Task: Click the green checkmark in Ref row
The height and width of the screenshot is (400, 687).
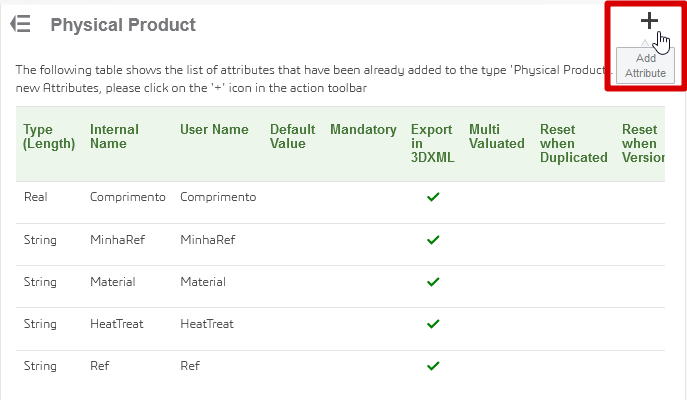Action: (x=433, y=366)
